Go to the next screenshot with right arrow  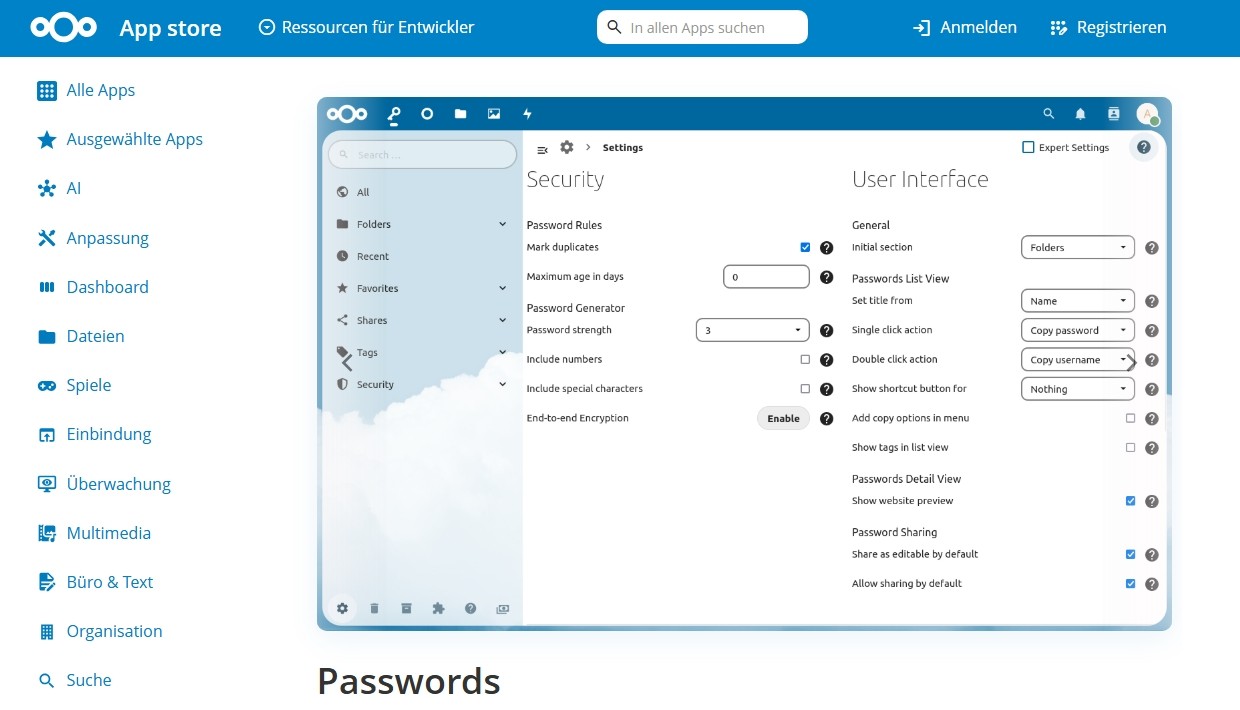click(x=1131, y=363)
